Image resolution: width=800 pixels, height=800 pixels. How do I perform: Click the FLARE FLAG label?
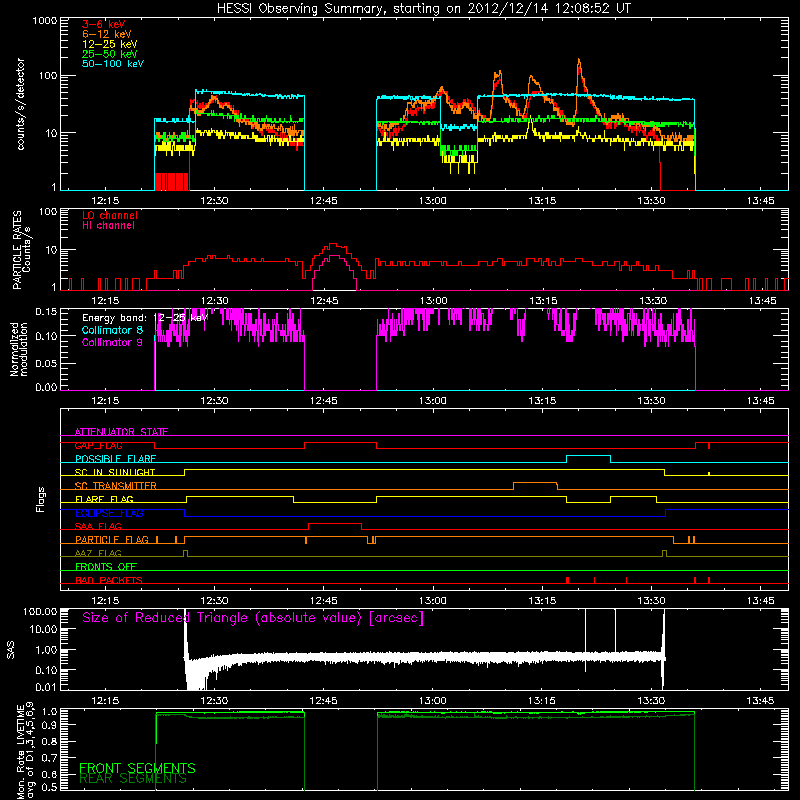point(104,499)
